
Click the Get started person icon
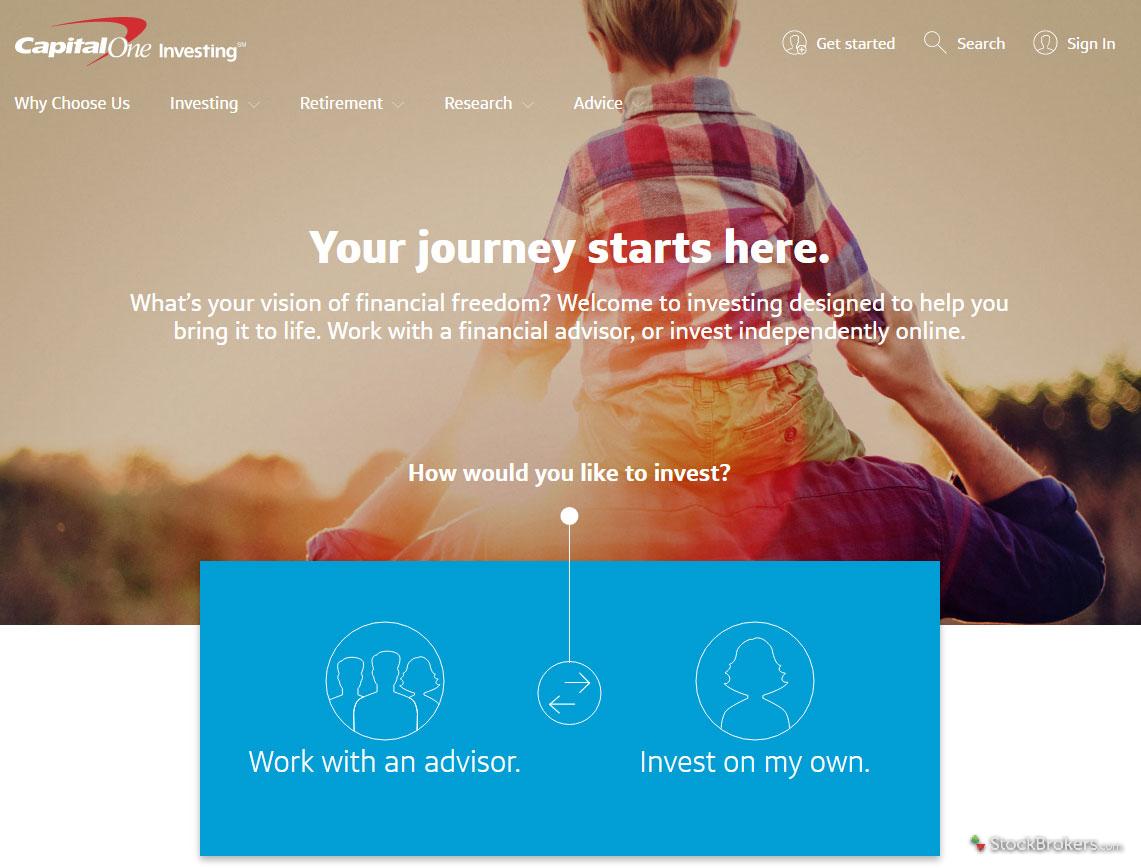[x=794, y=43]
